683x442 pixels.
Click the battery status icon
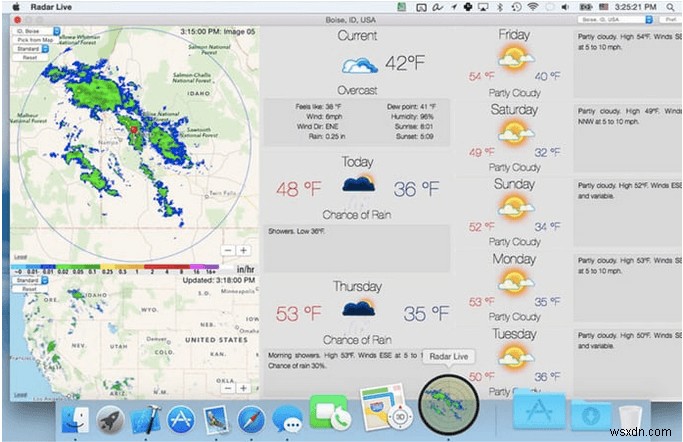pos(586,7)
